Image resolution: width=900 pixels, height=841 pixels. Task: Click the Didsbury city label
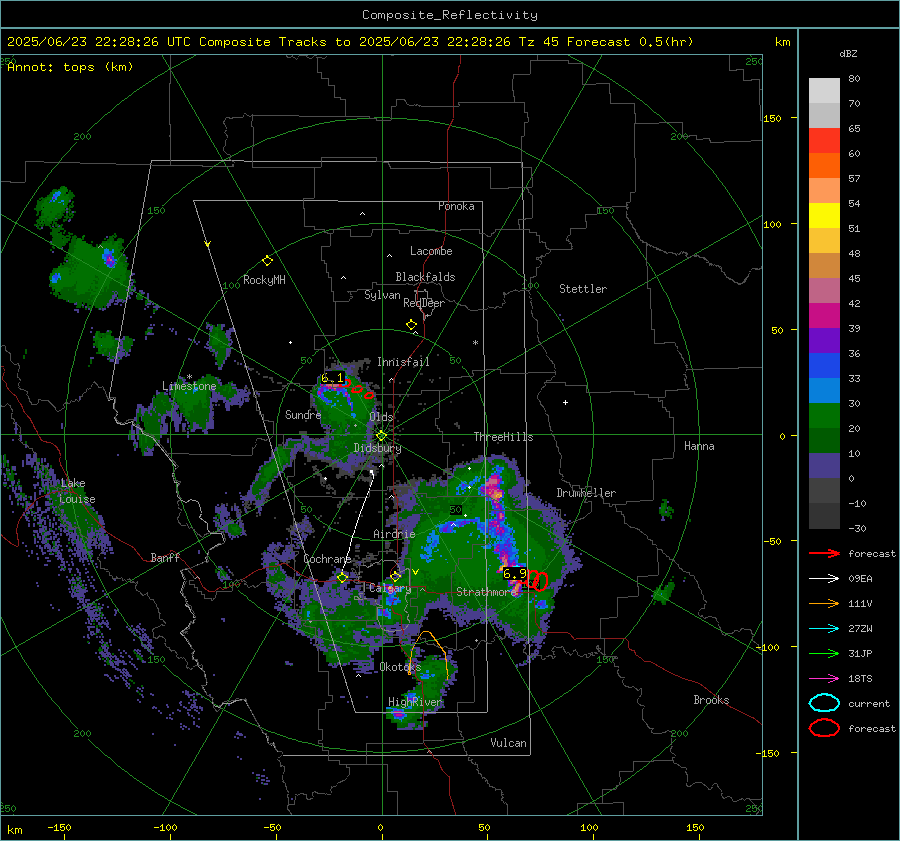coord(377,448)
